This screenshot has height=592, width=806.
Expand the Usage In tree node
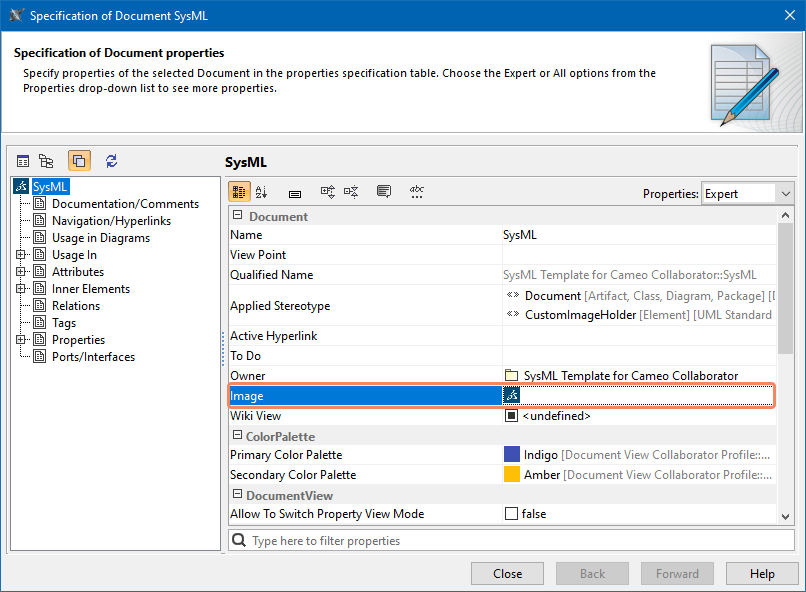click(21, 255)
